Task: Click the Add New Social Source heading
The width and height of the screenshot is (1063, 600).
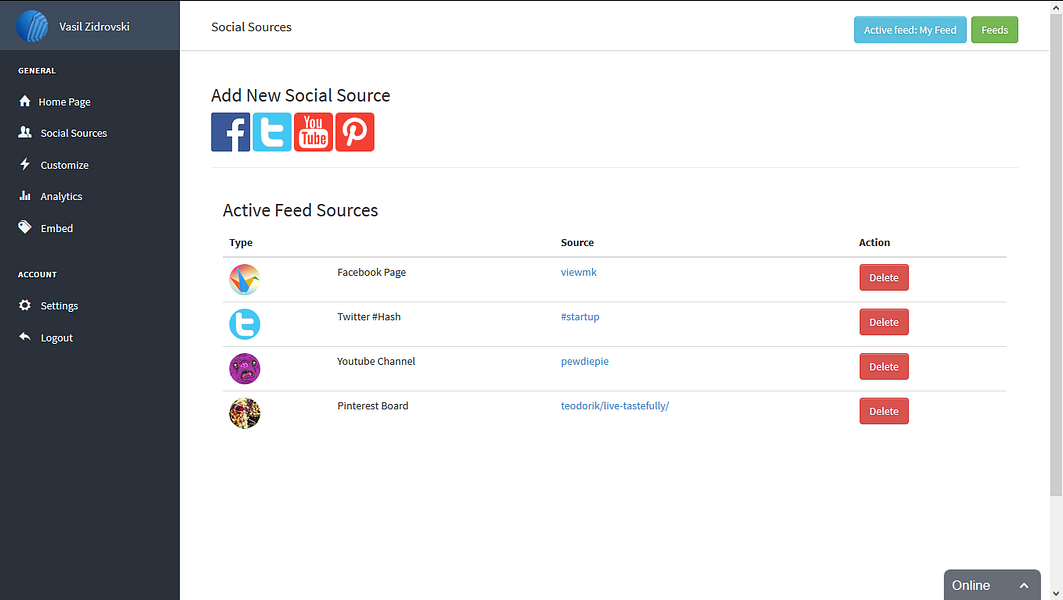Action: (300, 95)
